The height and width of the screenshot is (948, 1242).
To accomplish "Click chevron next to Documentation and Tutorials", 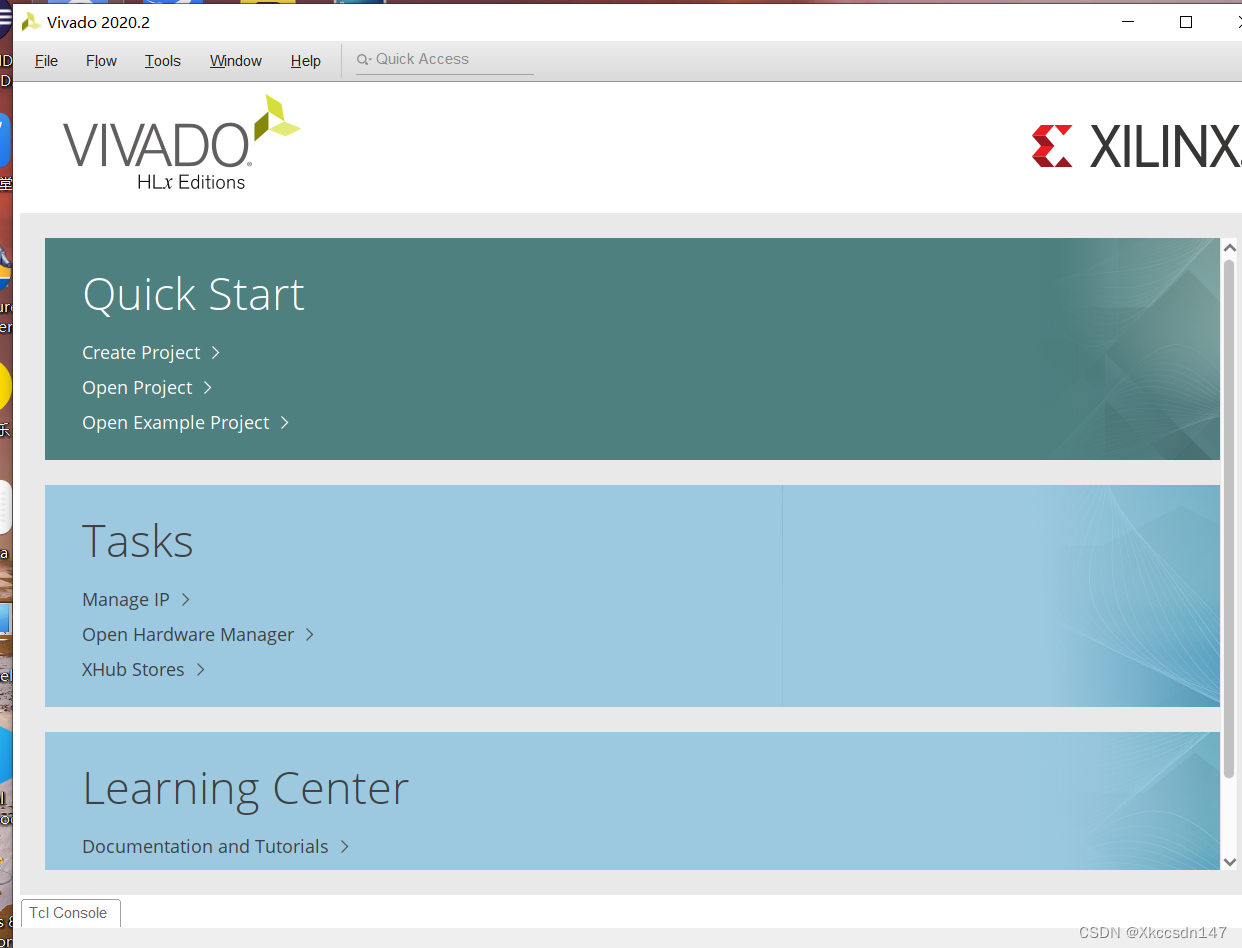I will [344, 847].
